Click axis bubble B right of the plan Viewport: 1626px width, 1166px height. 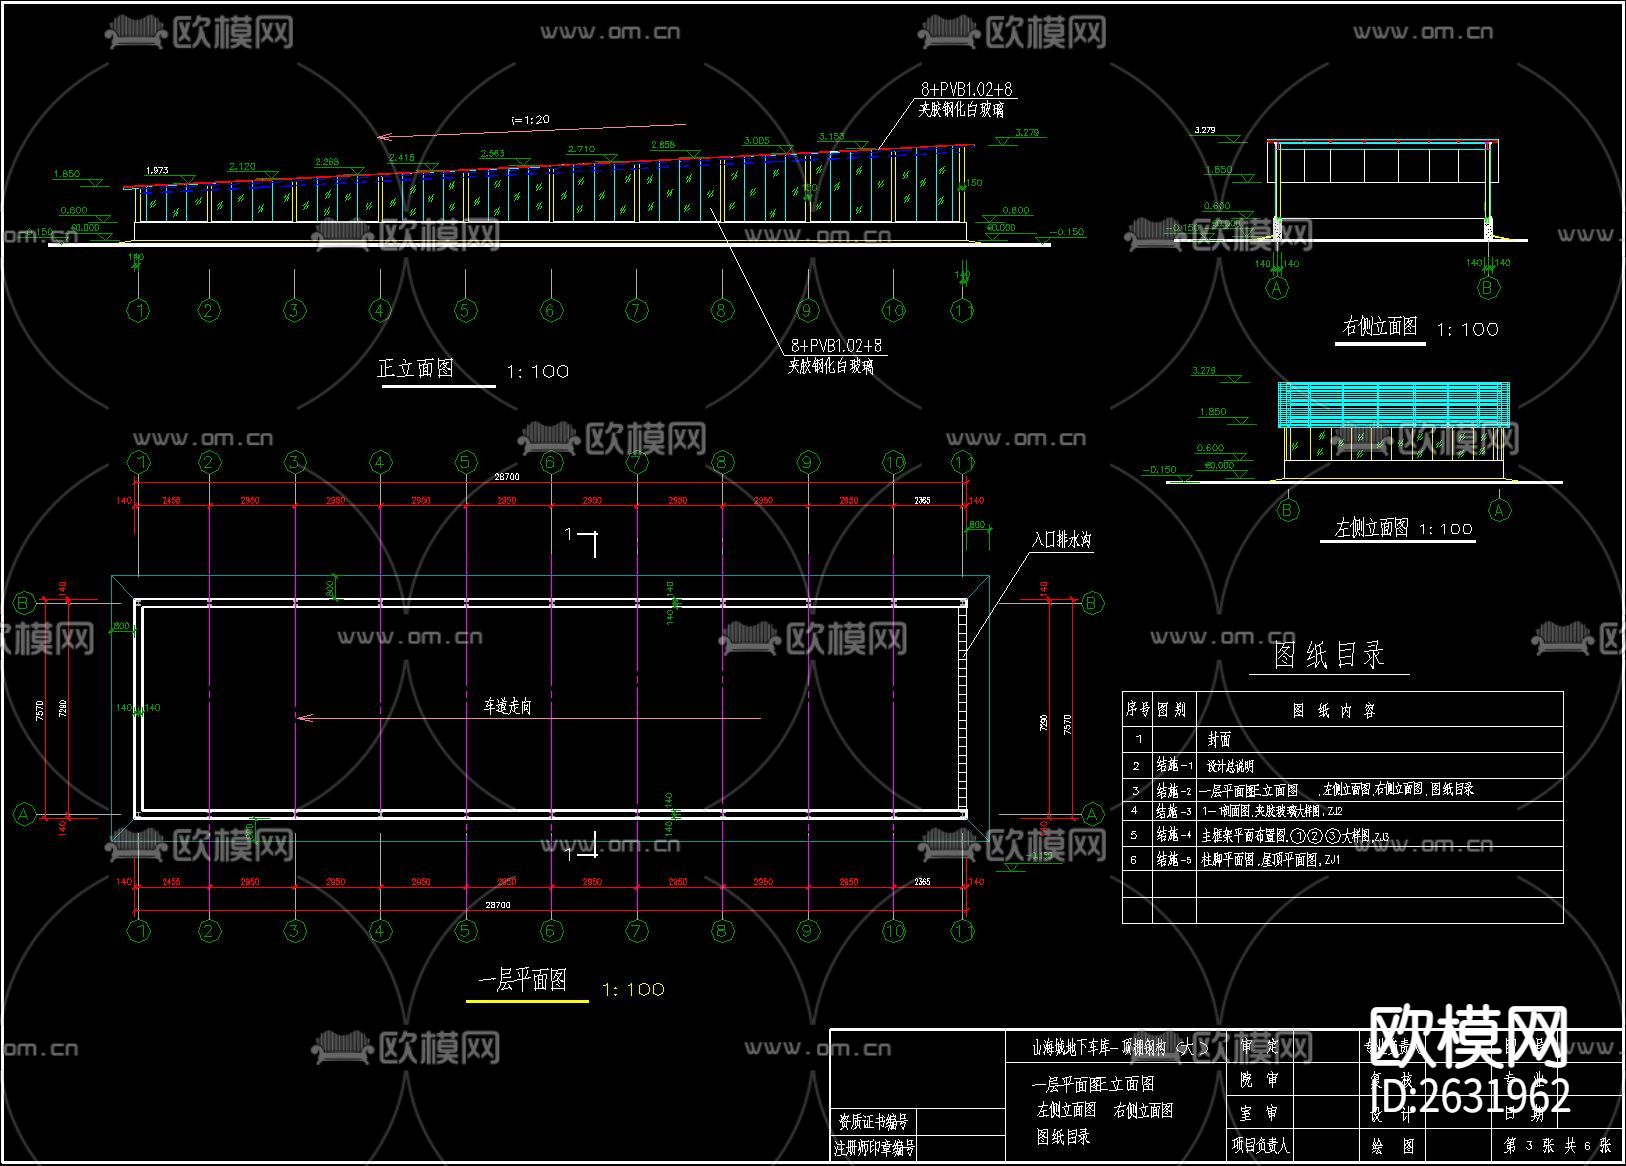tap(1092, 602)
